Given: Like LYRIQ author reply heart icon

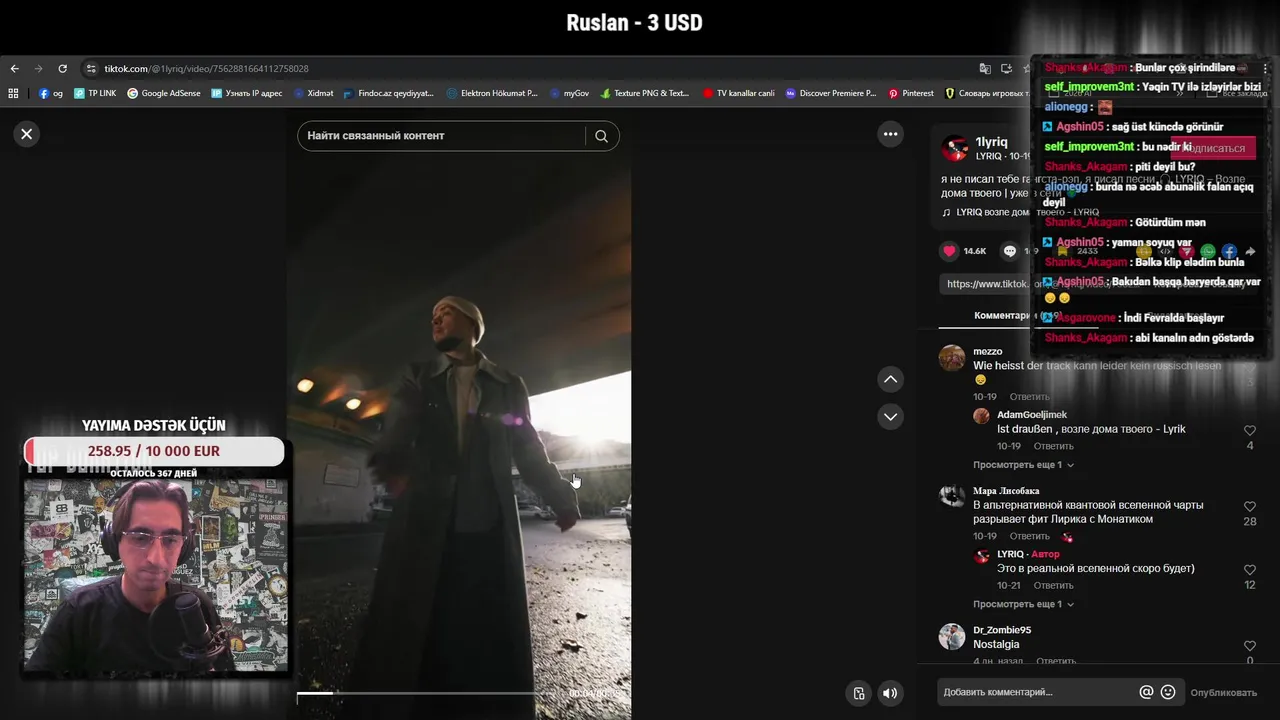Looking at the screenshot, I should [x=1249, y=570].
